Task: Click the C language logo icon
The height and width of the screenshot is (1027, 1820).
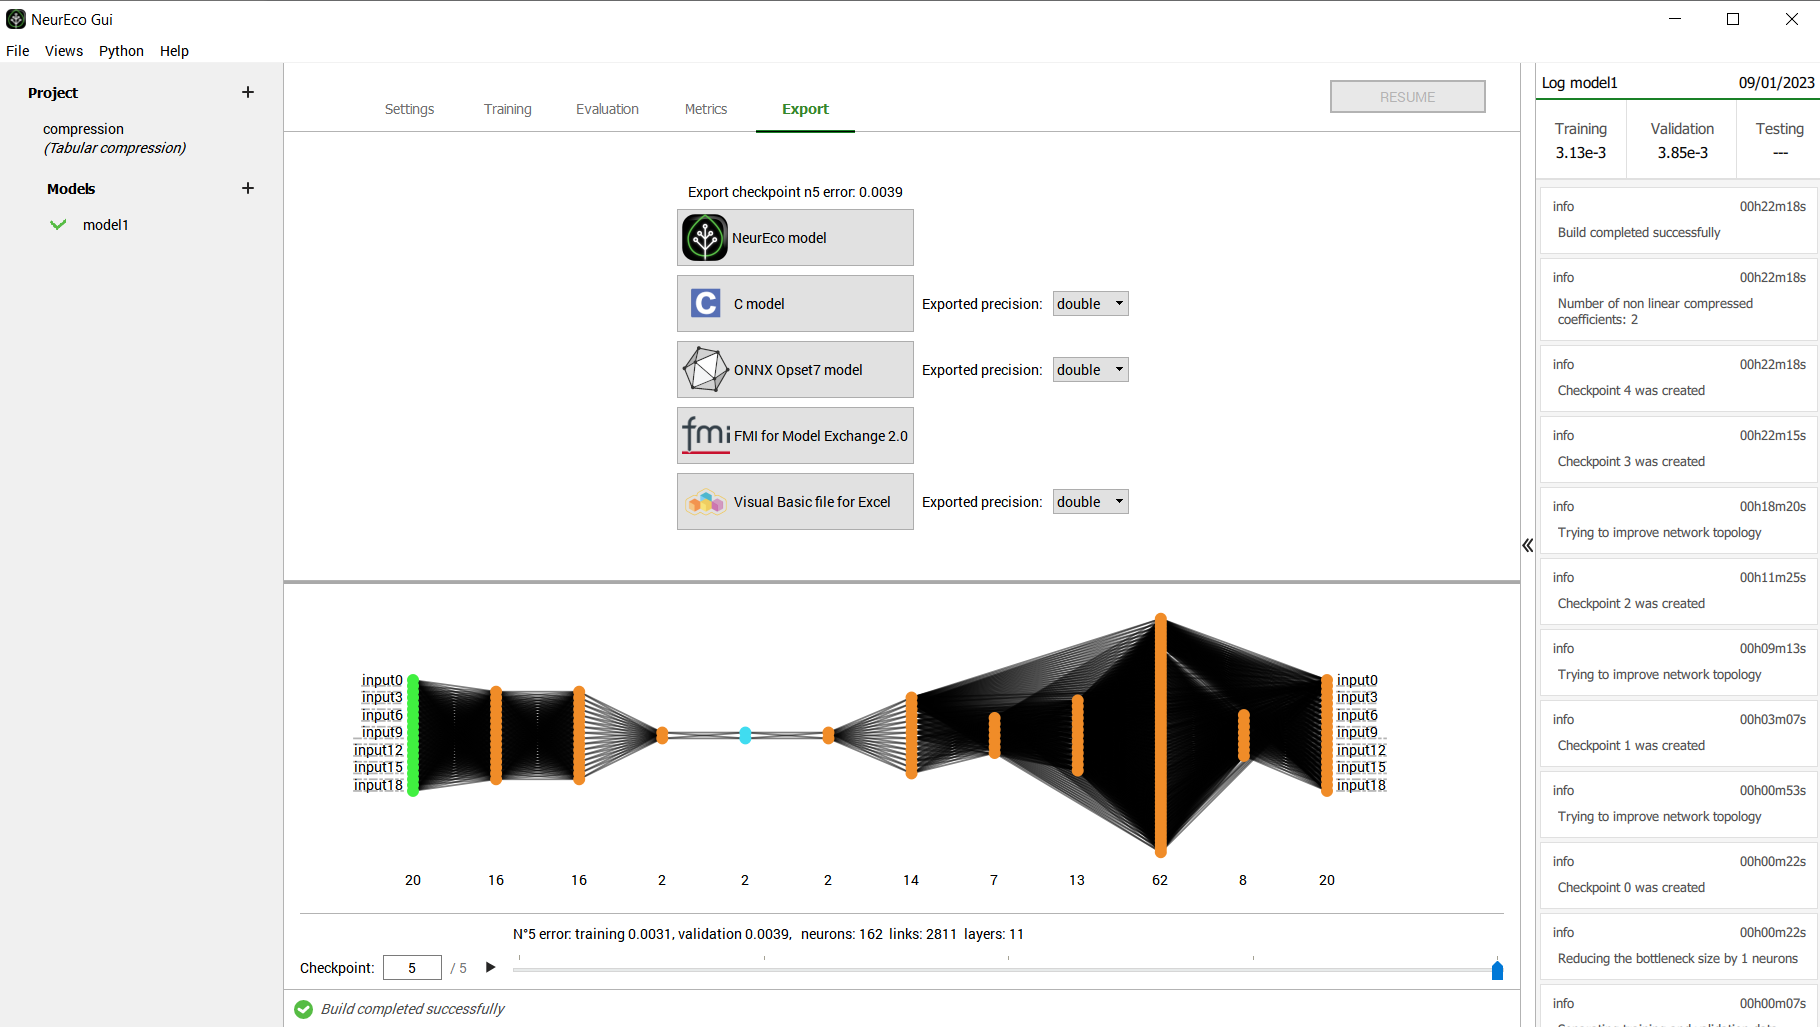Action: (706, 303)
